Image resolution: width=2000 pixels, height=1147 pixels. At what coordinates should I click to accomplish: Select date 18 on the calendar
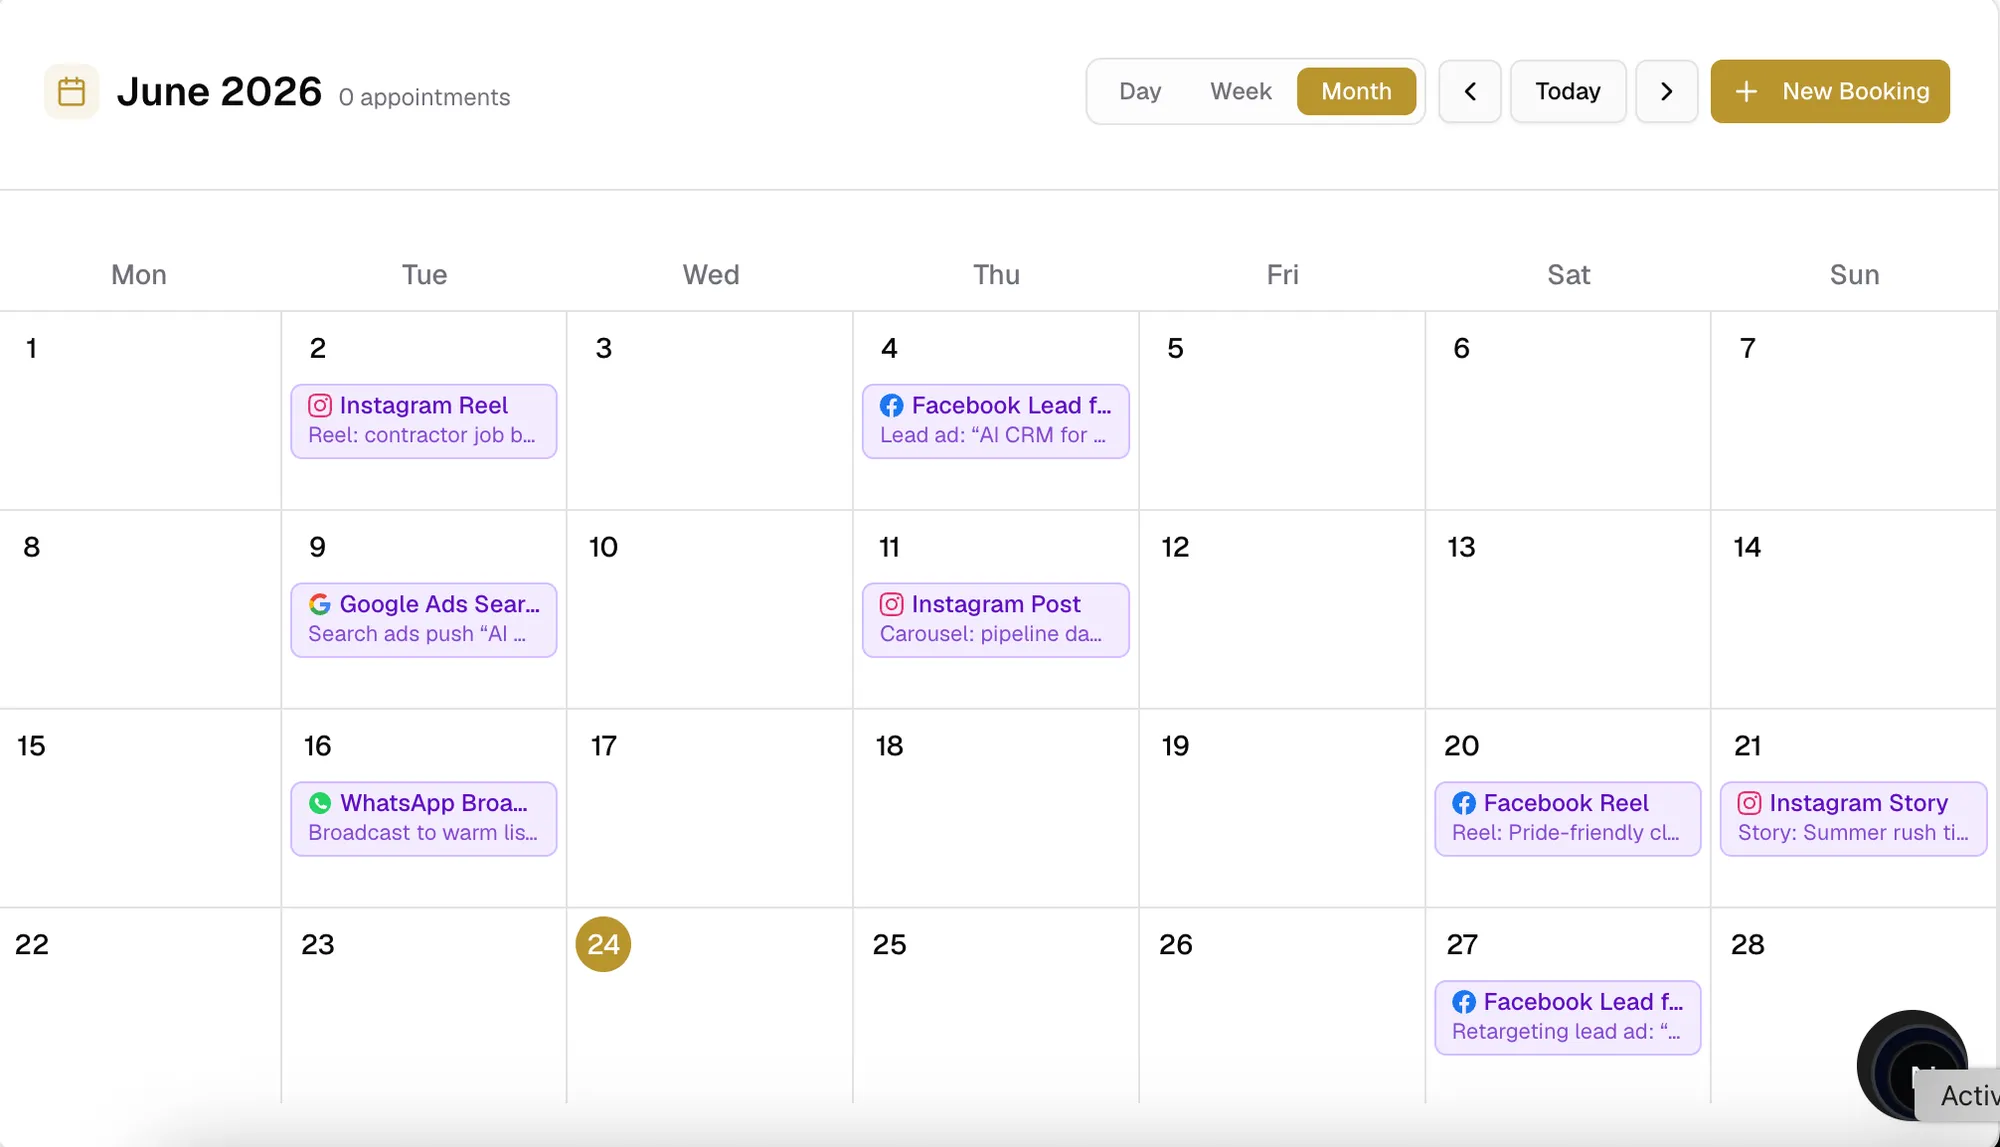[x=890, y=746]
